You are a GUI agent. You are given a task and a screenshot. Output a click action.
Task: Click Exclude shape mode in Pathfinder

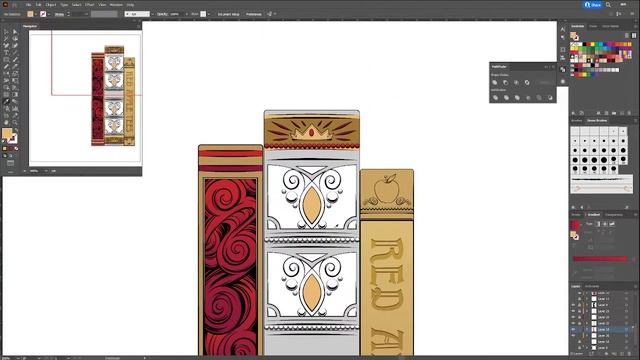[527, 82]
